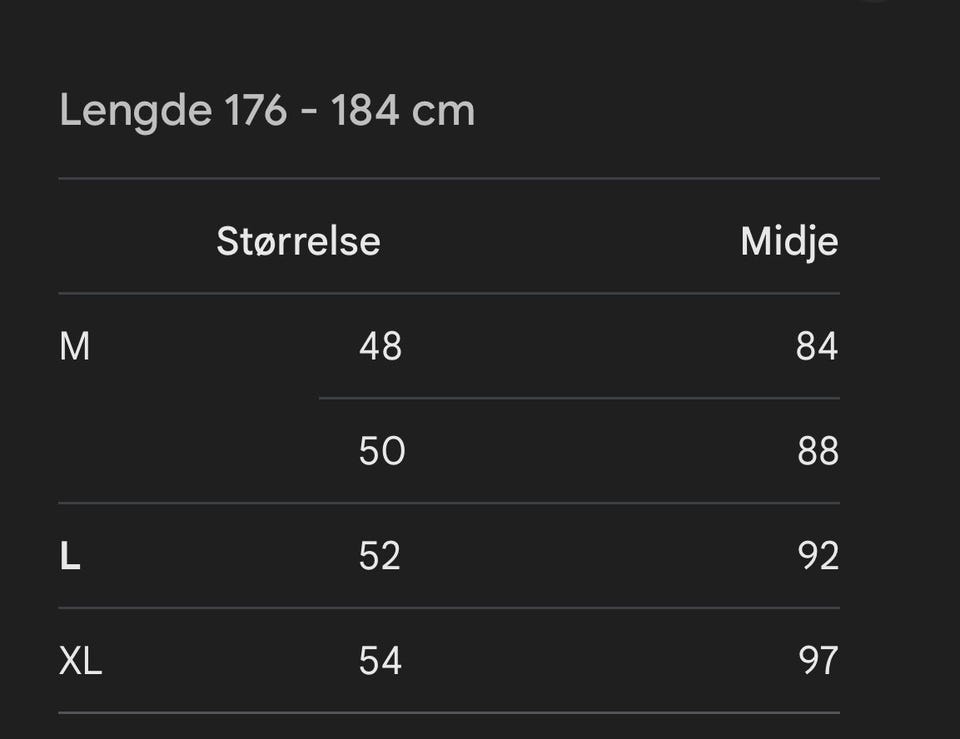The width and height of the screenshot is (960, 739).
Task: Click the divider between rows 48 and 50
Action: click(579, 398)
